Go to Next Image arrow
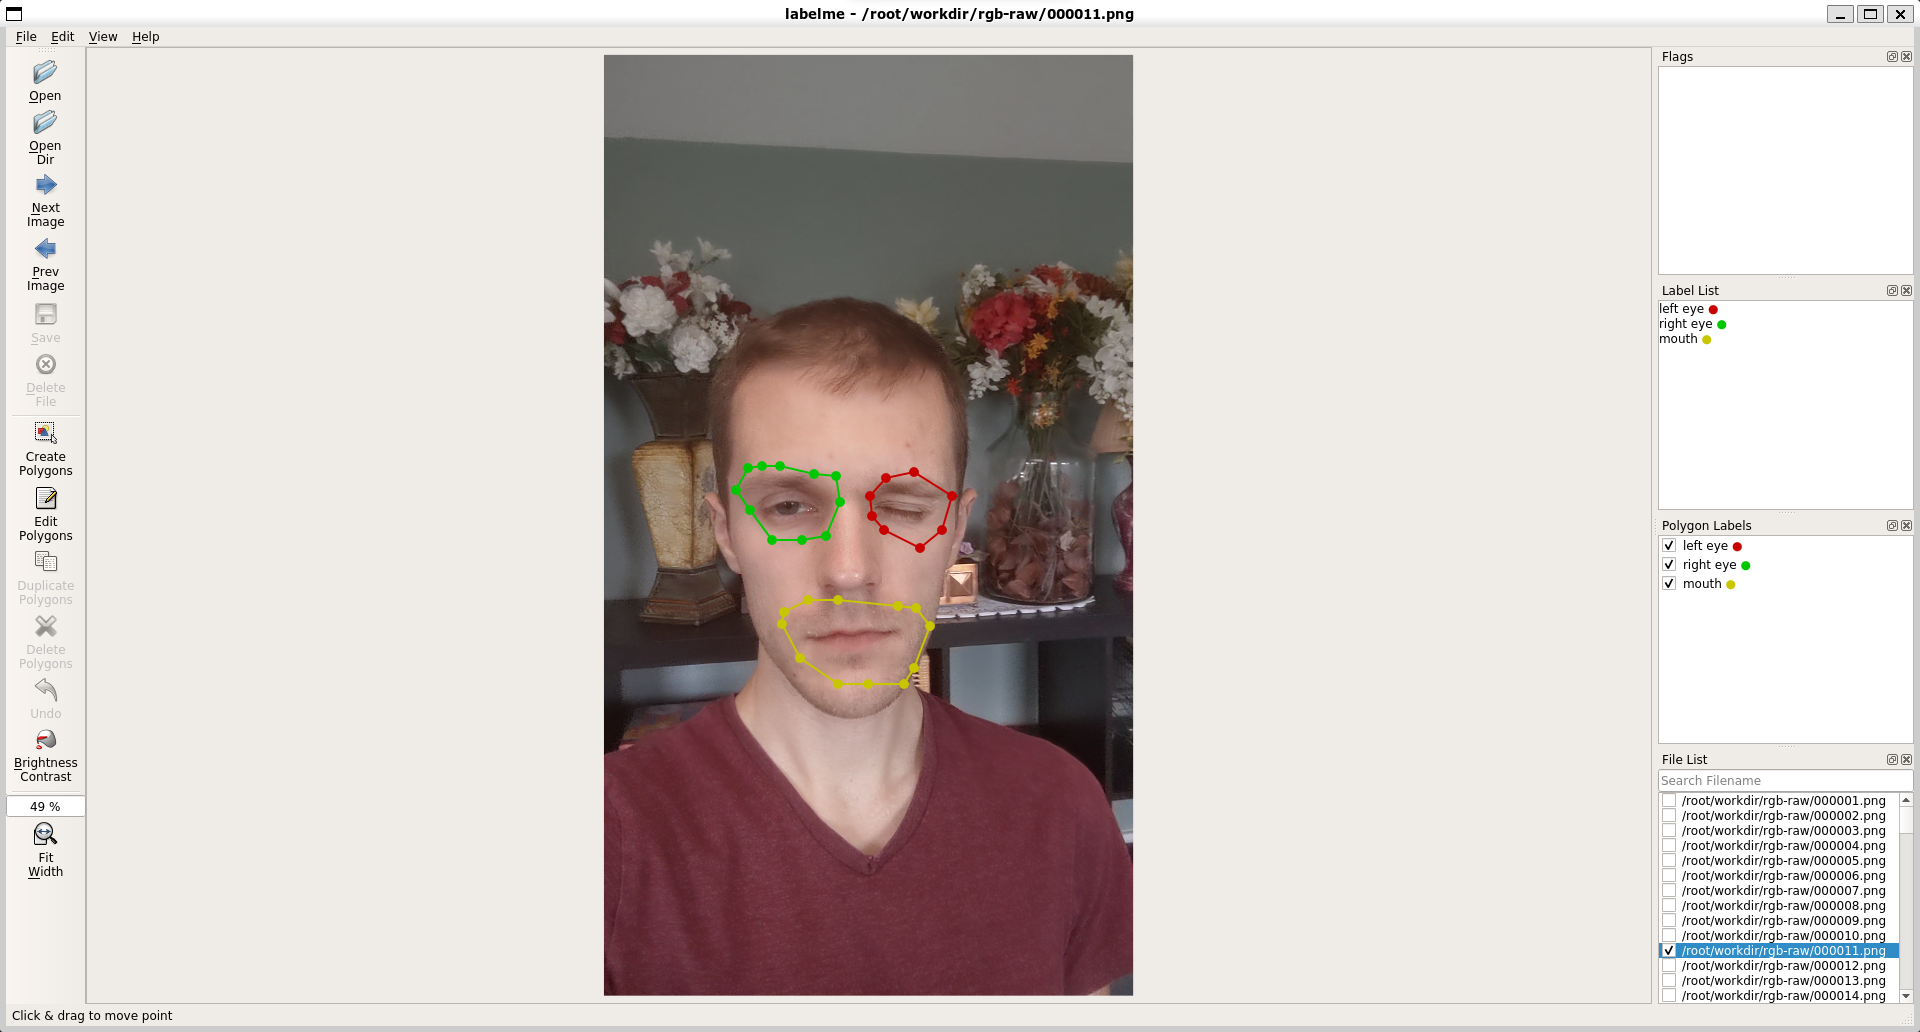The width and height of the screenshot is (1920, 1032). pyautogui.click(x=45, y=186)
